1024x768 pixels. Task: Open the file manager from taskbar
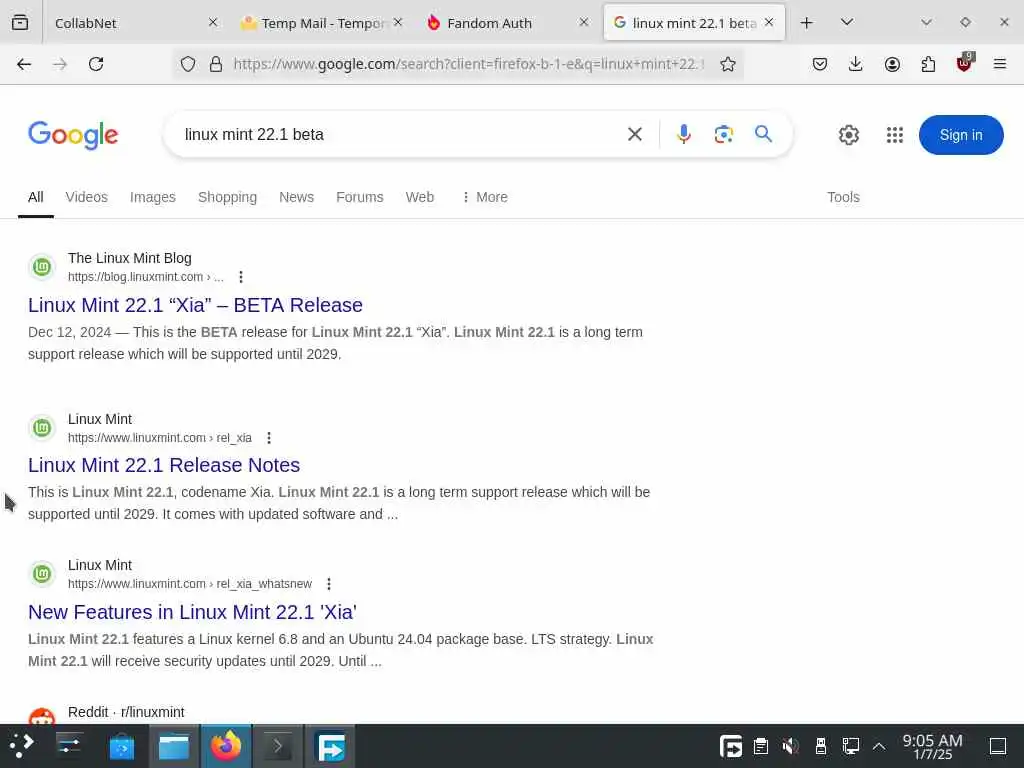point(174,746)
